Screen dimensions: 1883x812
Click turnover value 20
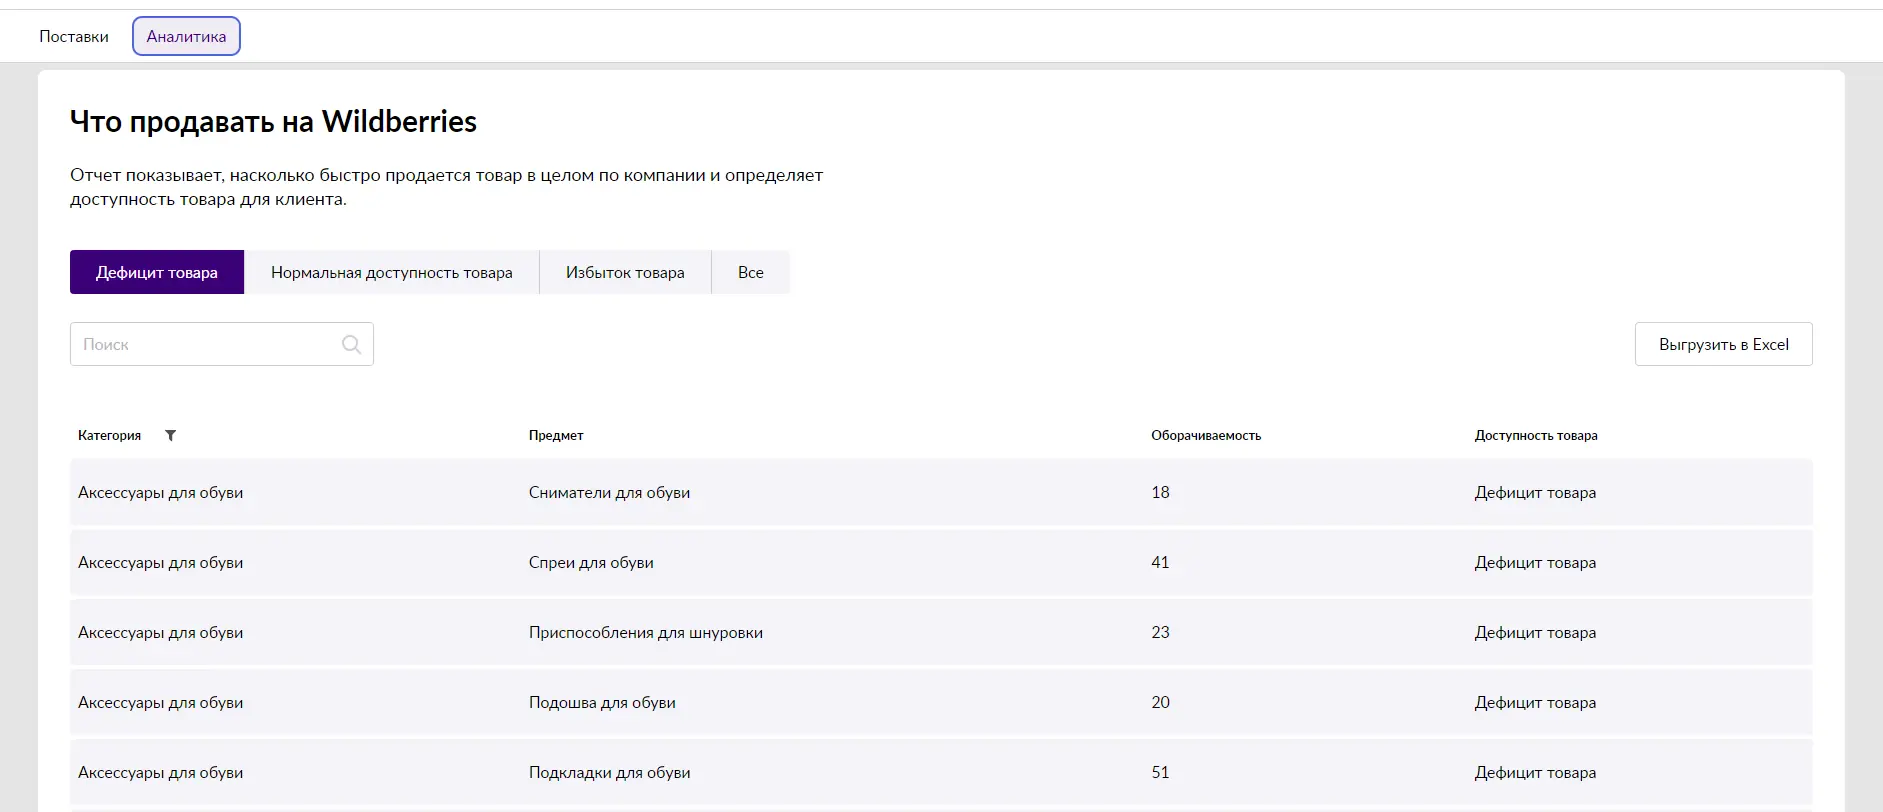[1160, 702]
